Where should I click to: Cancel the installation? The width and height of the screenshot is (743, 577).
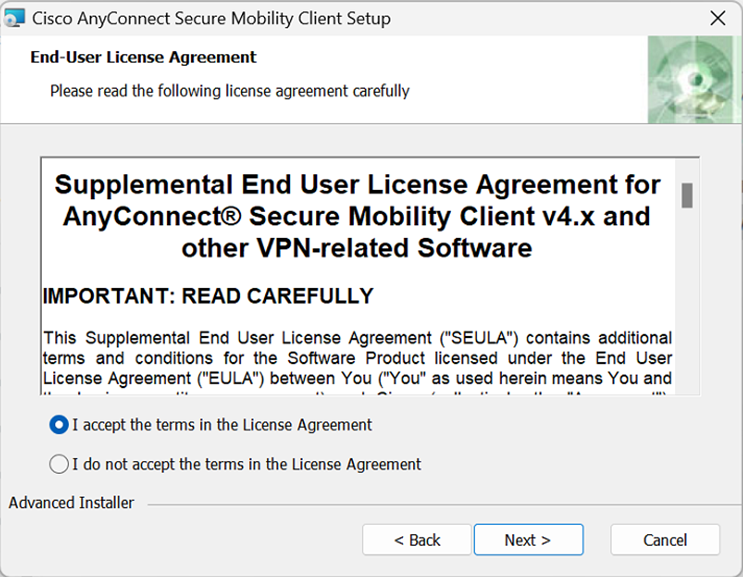click(x=665, y=540)
